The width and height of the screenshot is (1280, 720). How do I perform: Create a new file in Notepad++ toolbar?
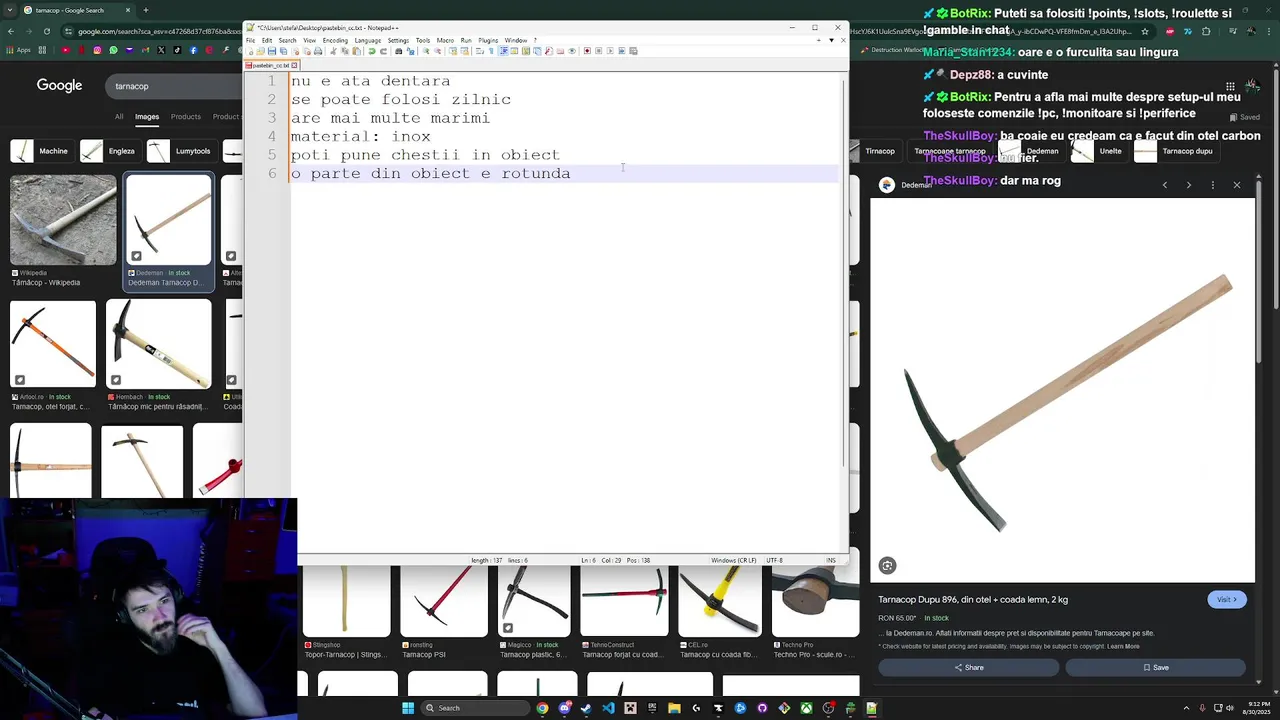(x=250, y=50)
